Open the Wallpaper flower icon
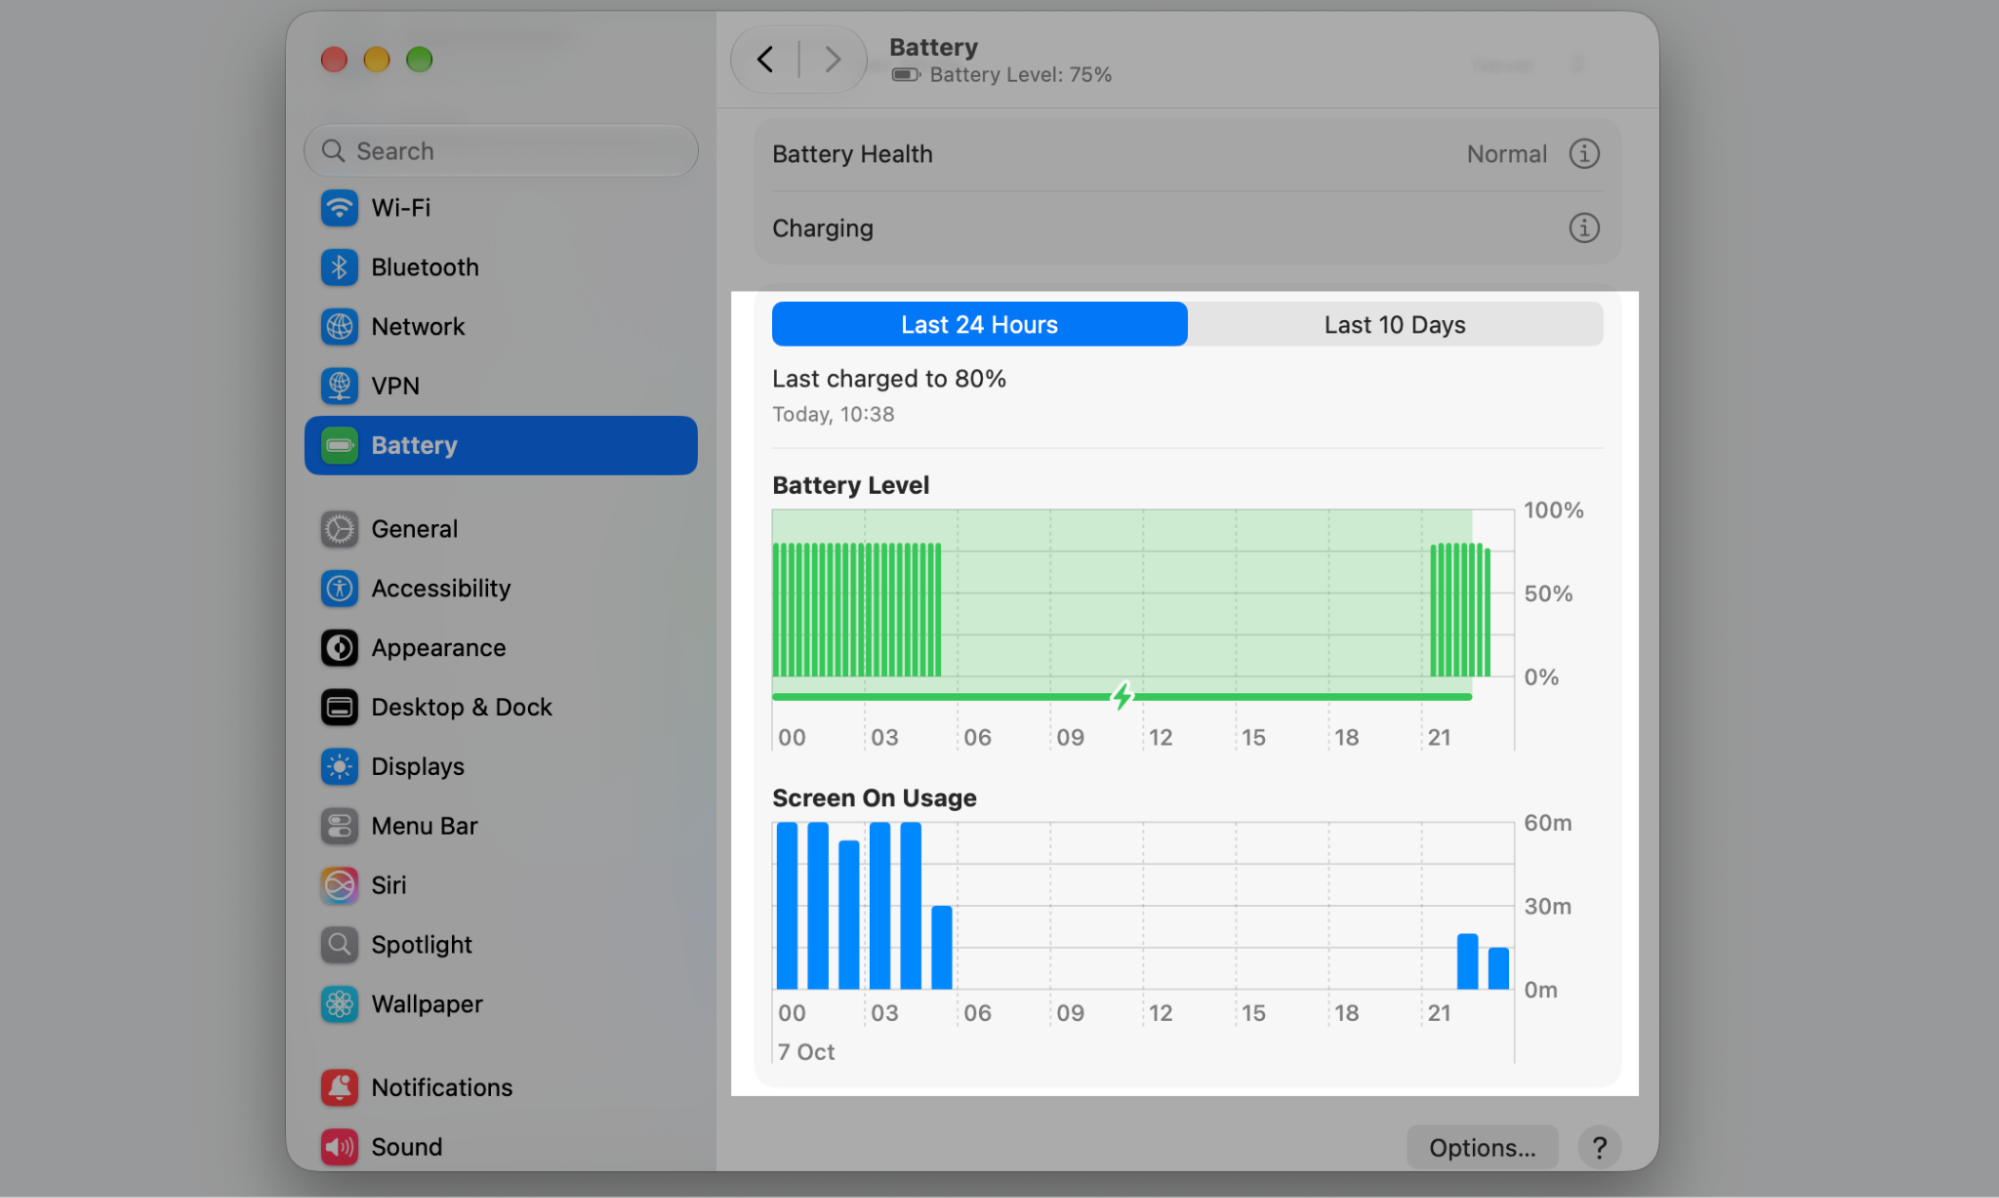The image size is (1999, 1198). click(x=339, y=1004)
